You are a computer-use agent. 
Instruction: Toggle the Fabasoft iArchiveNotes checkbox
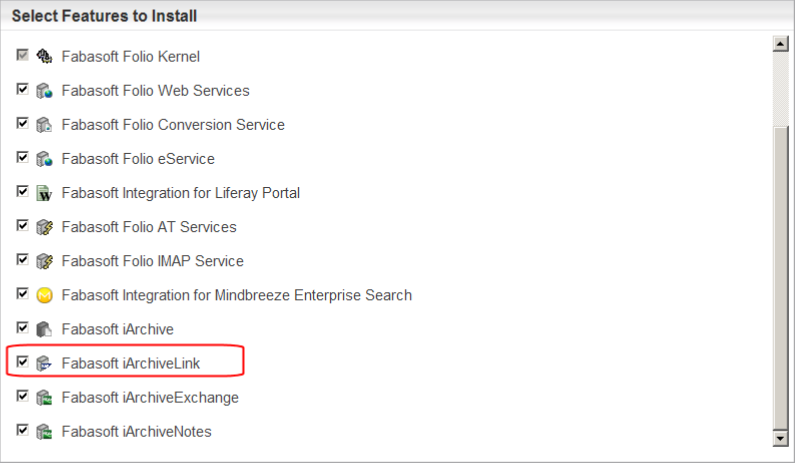point(22,430)
